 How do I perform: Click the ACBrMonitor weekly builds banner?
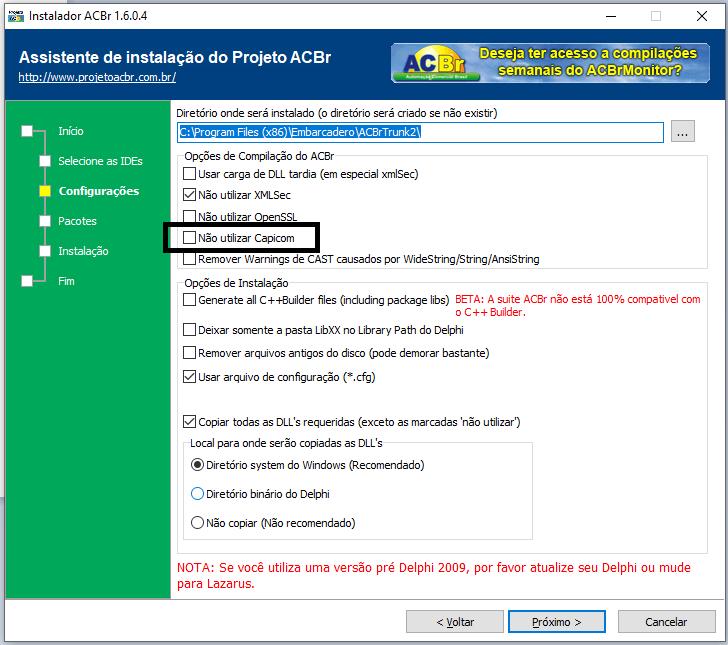point(550,63)
